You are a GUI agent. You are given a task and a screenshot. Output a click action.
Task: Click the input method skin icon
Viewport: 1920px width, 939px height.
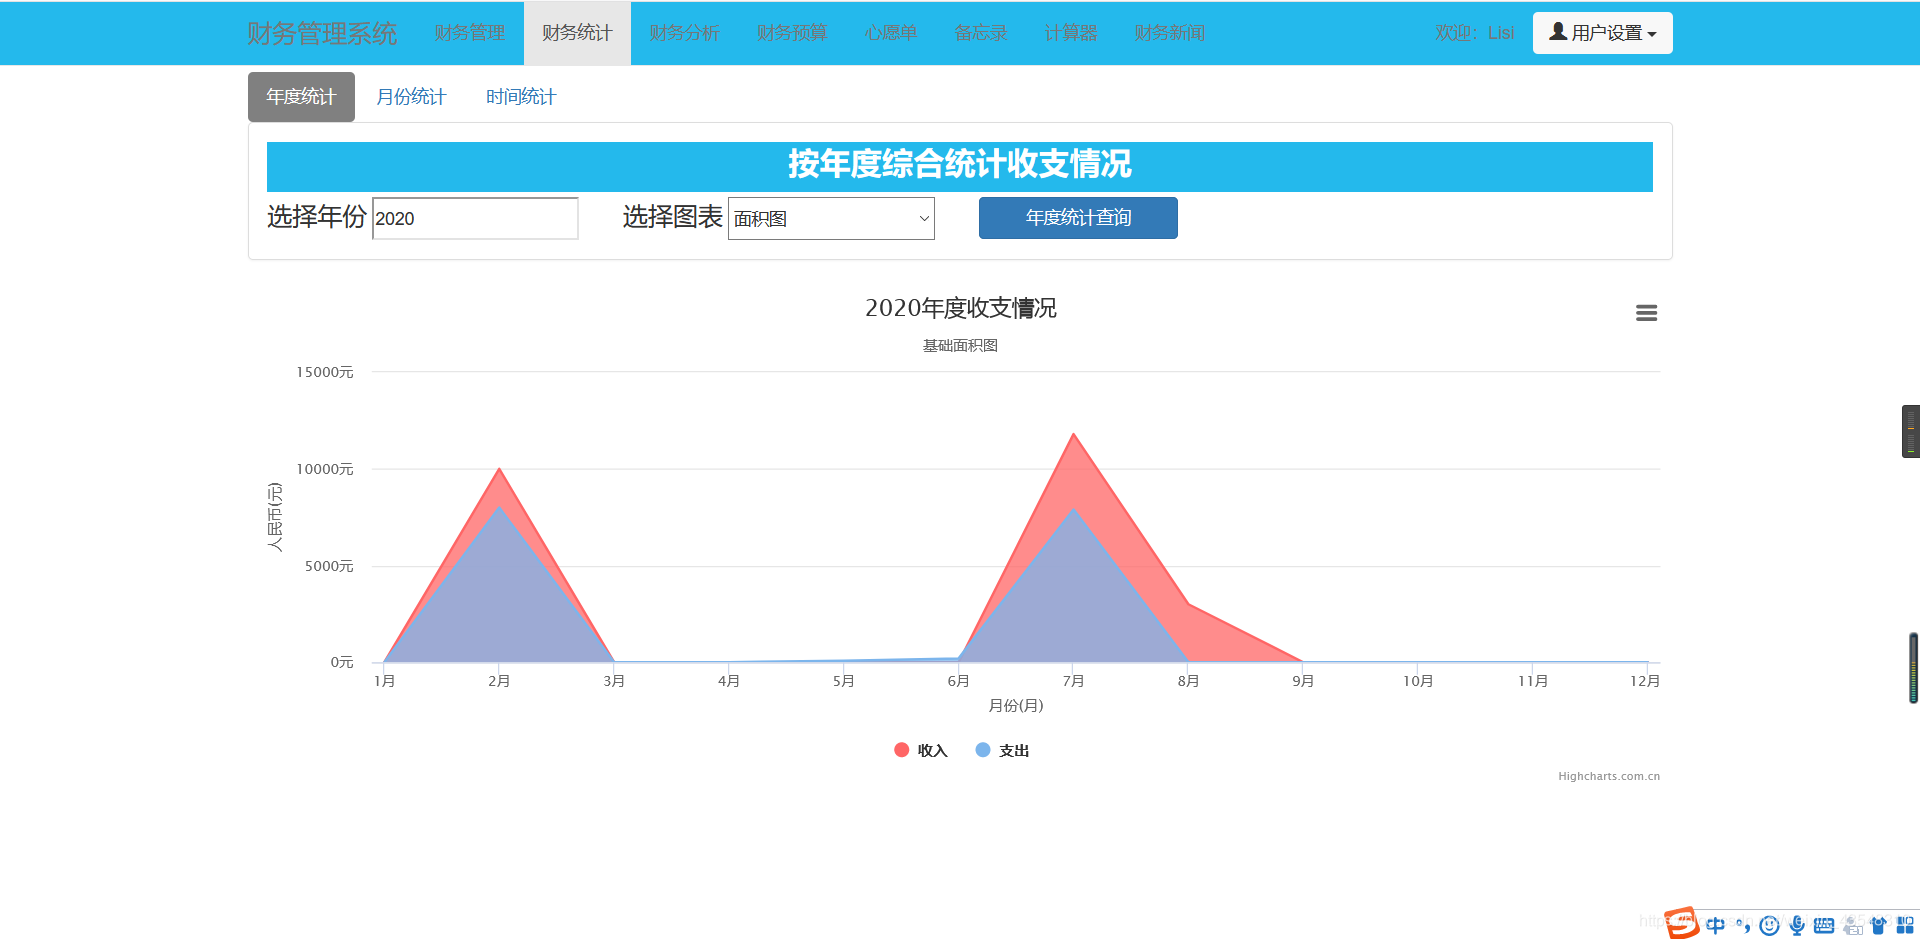(x=1880, y=925)
